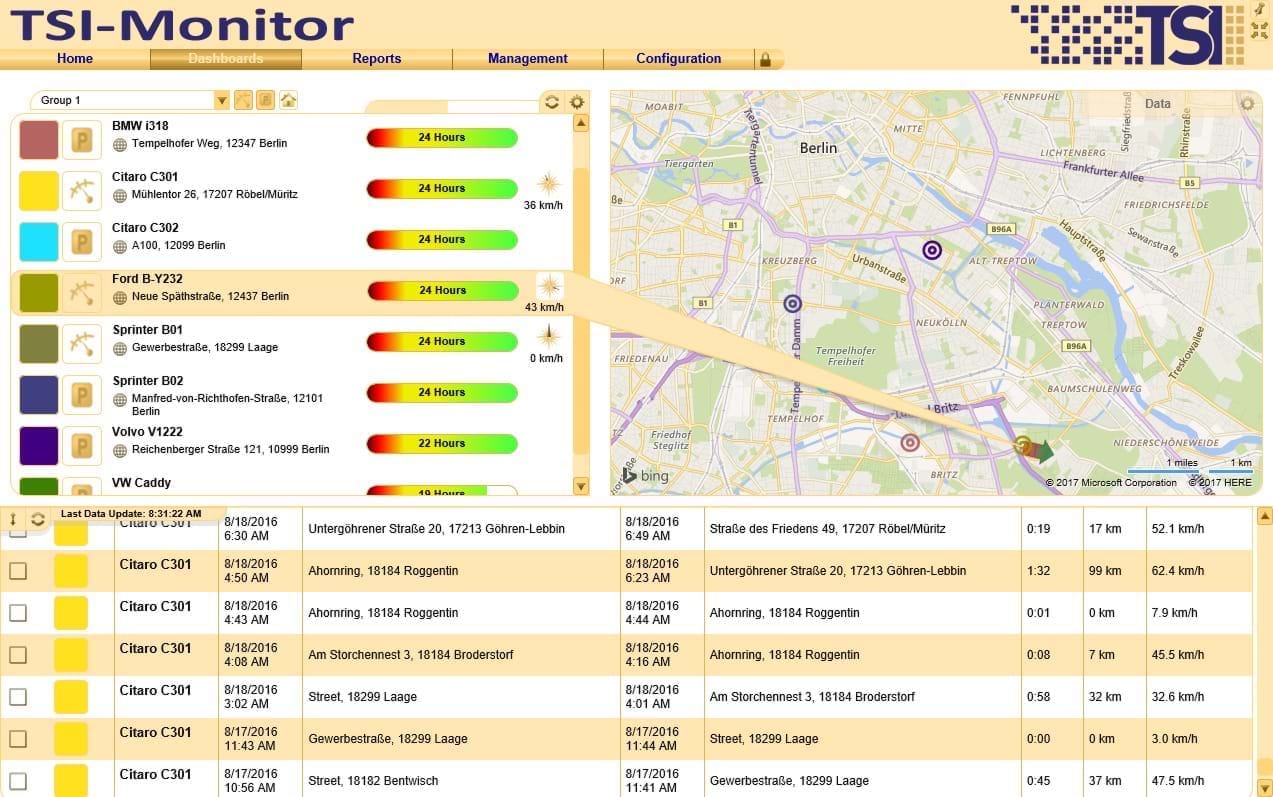The image size is (1273, 797).
Task: Open the map settings gear
Action: [x=1247, y=103]
